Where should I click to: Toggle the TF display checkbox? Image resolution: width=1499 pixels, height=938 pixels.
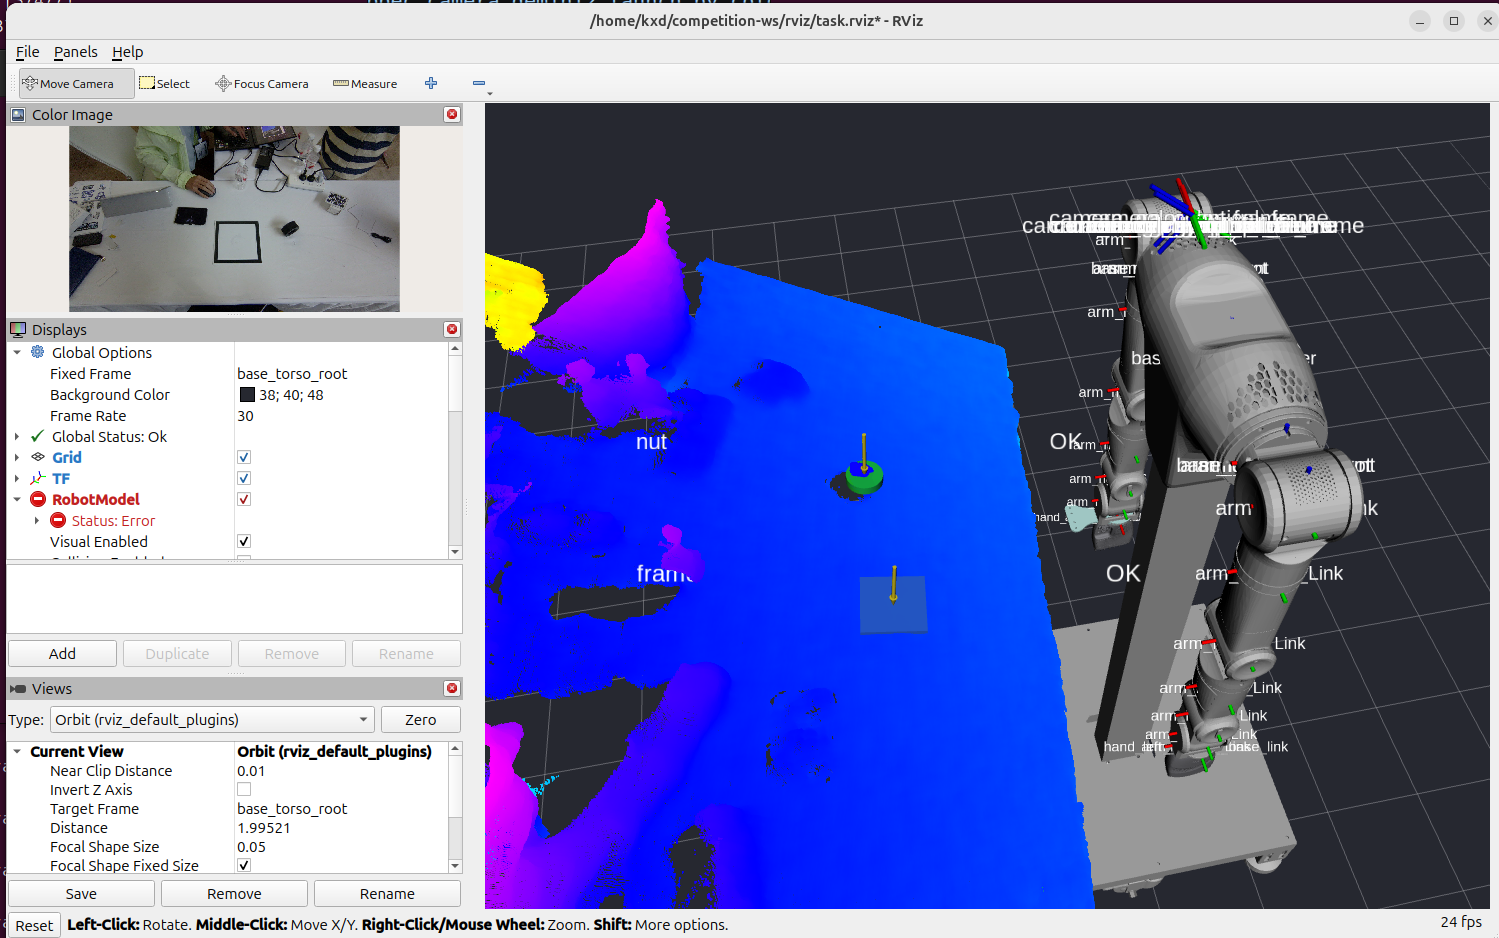tap(244, 478)
